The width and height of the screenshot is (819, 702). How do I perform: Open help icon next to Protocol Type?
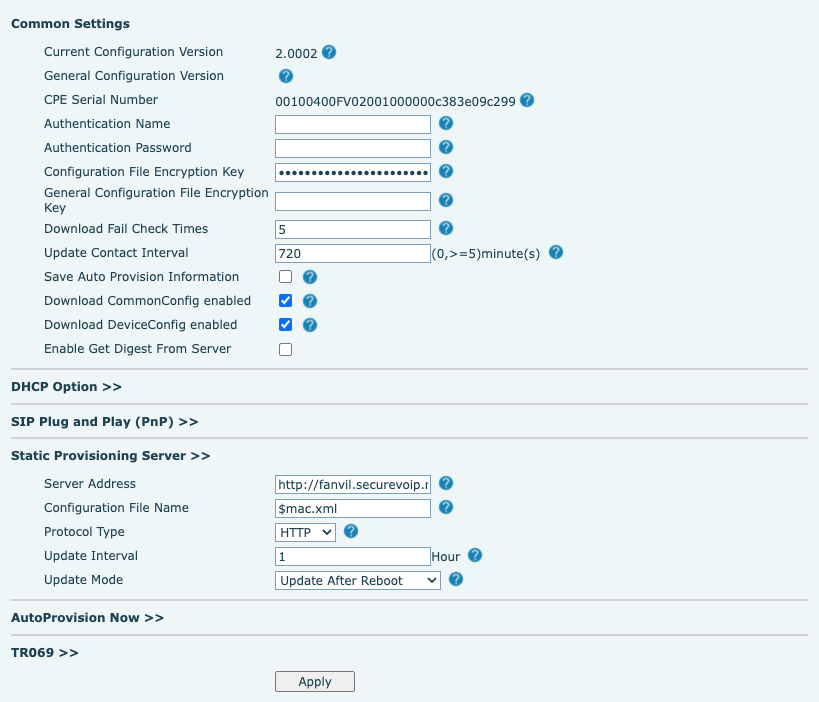(x=351, y=532)
